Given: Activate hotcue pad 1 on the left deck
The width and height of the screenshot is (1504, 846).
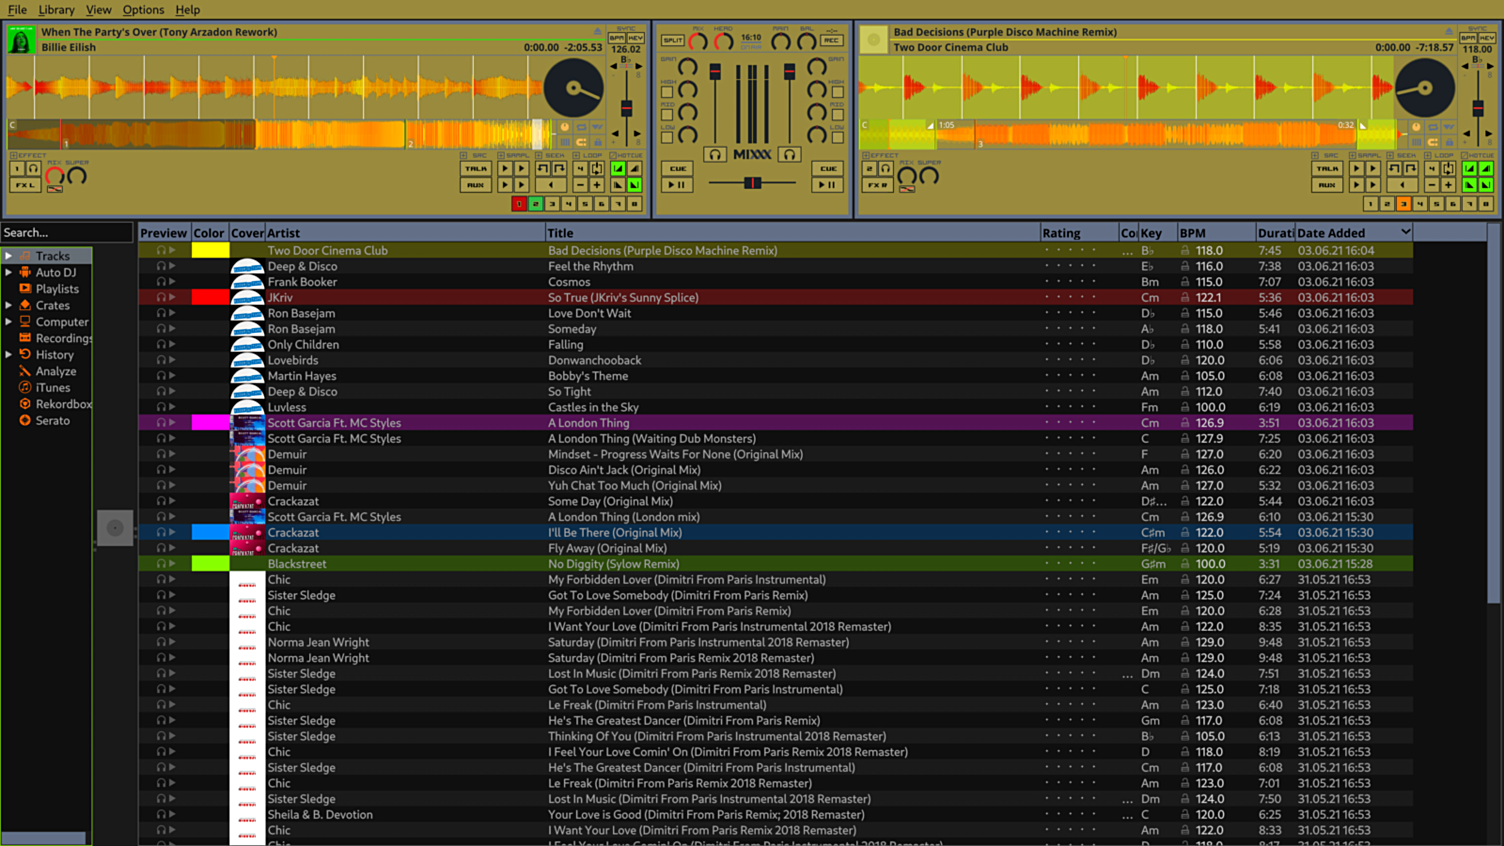Looking at the screenshot, I should 519,203.
